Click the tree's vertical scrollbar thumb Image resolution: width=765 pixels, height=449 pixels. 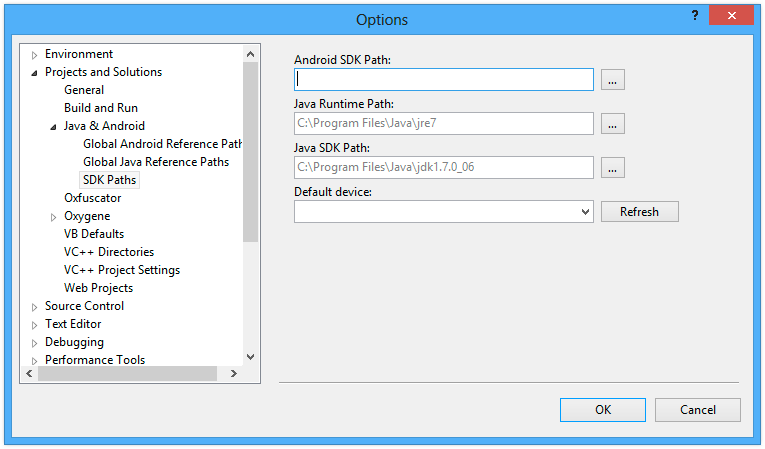click(251, 152)
